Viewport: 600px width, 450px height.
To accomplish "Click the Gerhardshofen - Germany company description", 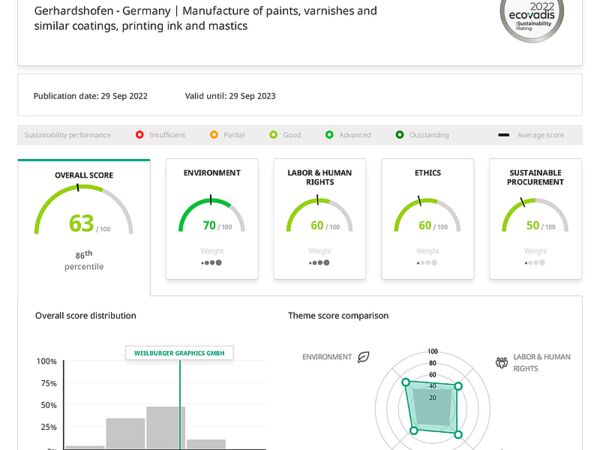I will 205,18.
